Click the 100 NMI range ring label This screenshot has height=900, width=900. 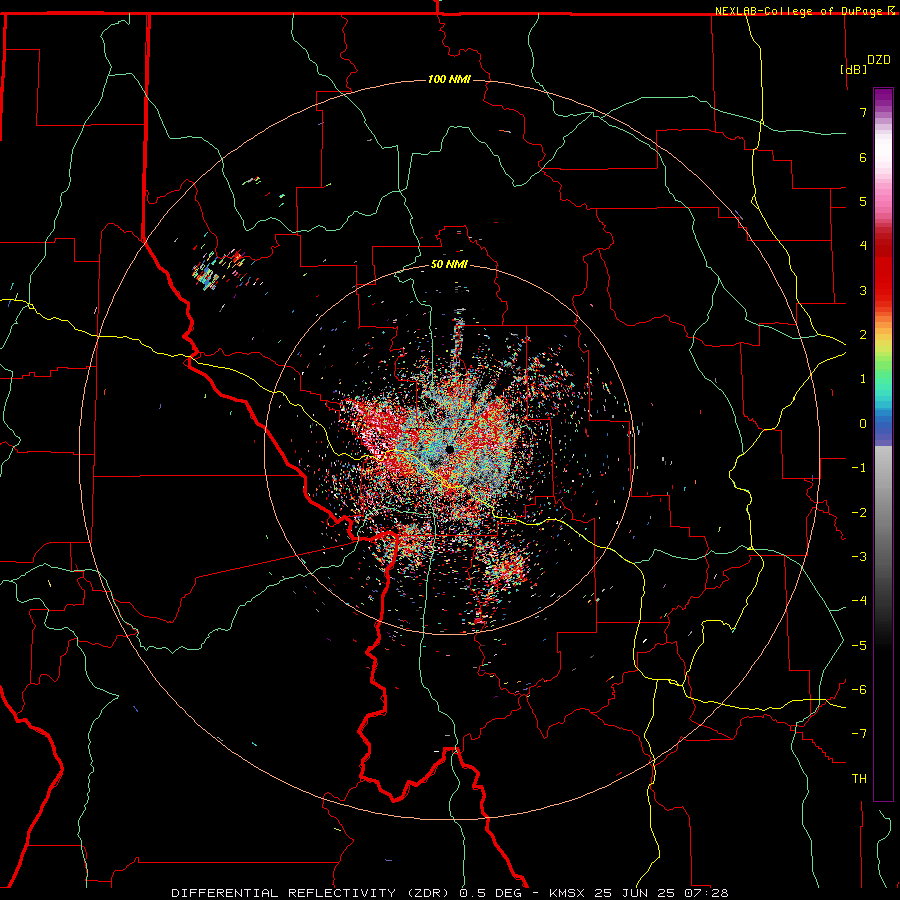pos(449,79)
